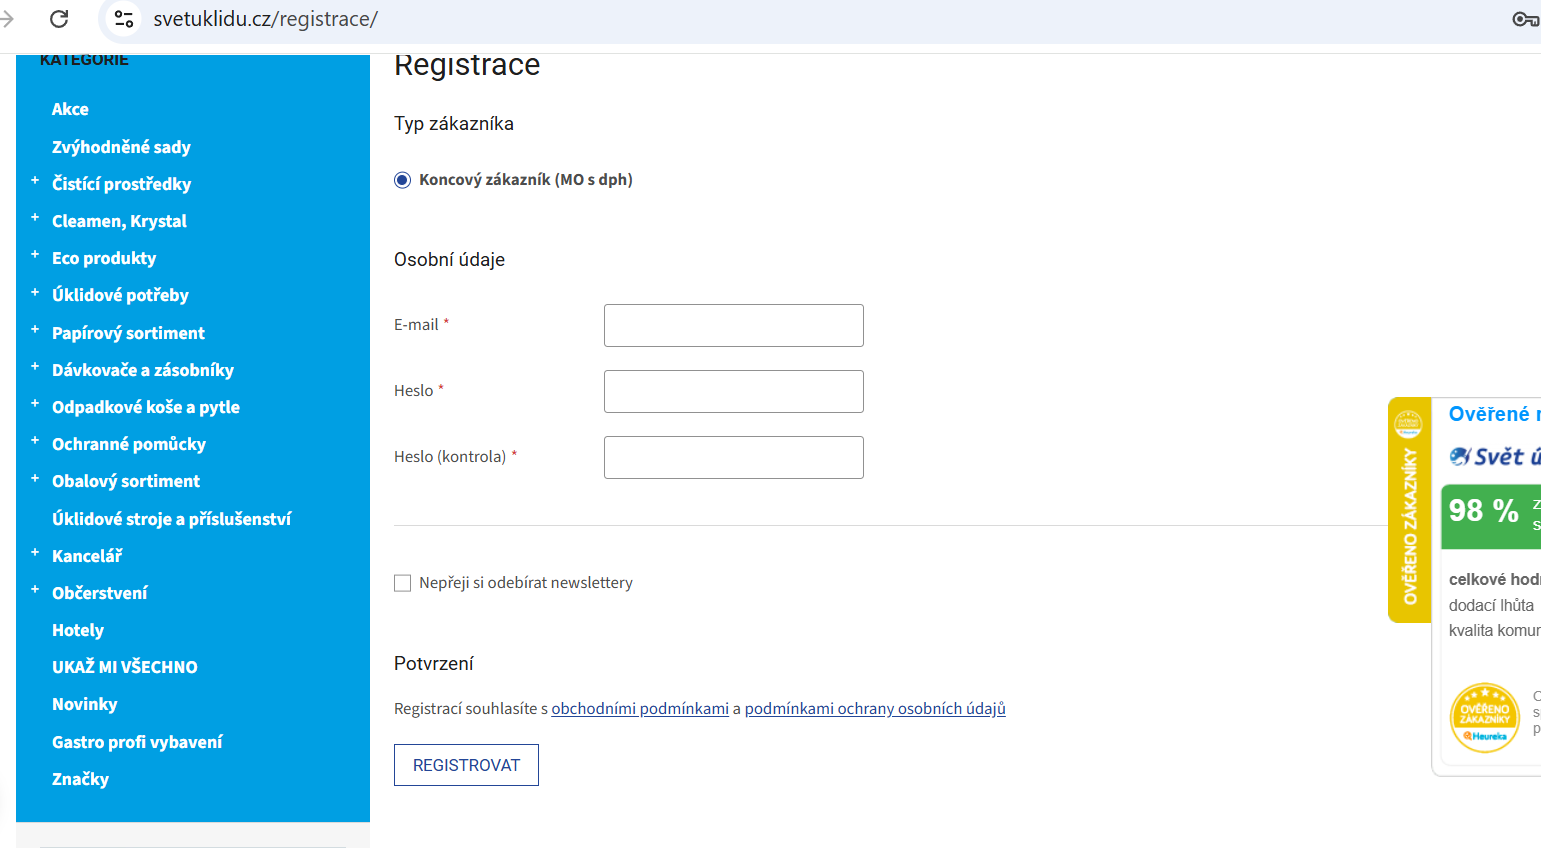
Task: Check the Nepřeji si odebírat newslettery box
Action: pyautogui.click(x=403, y=583)
